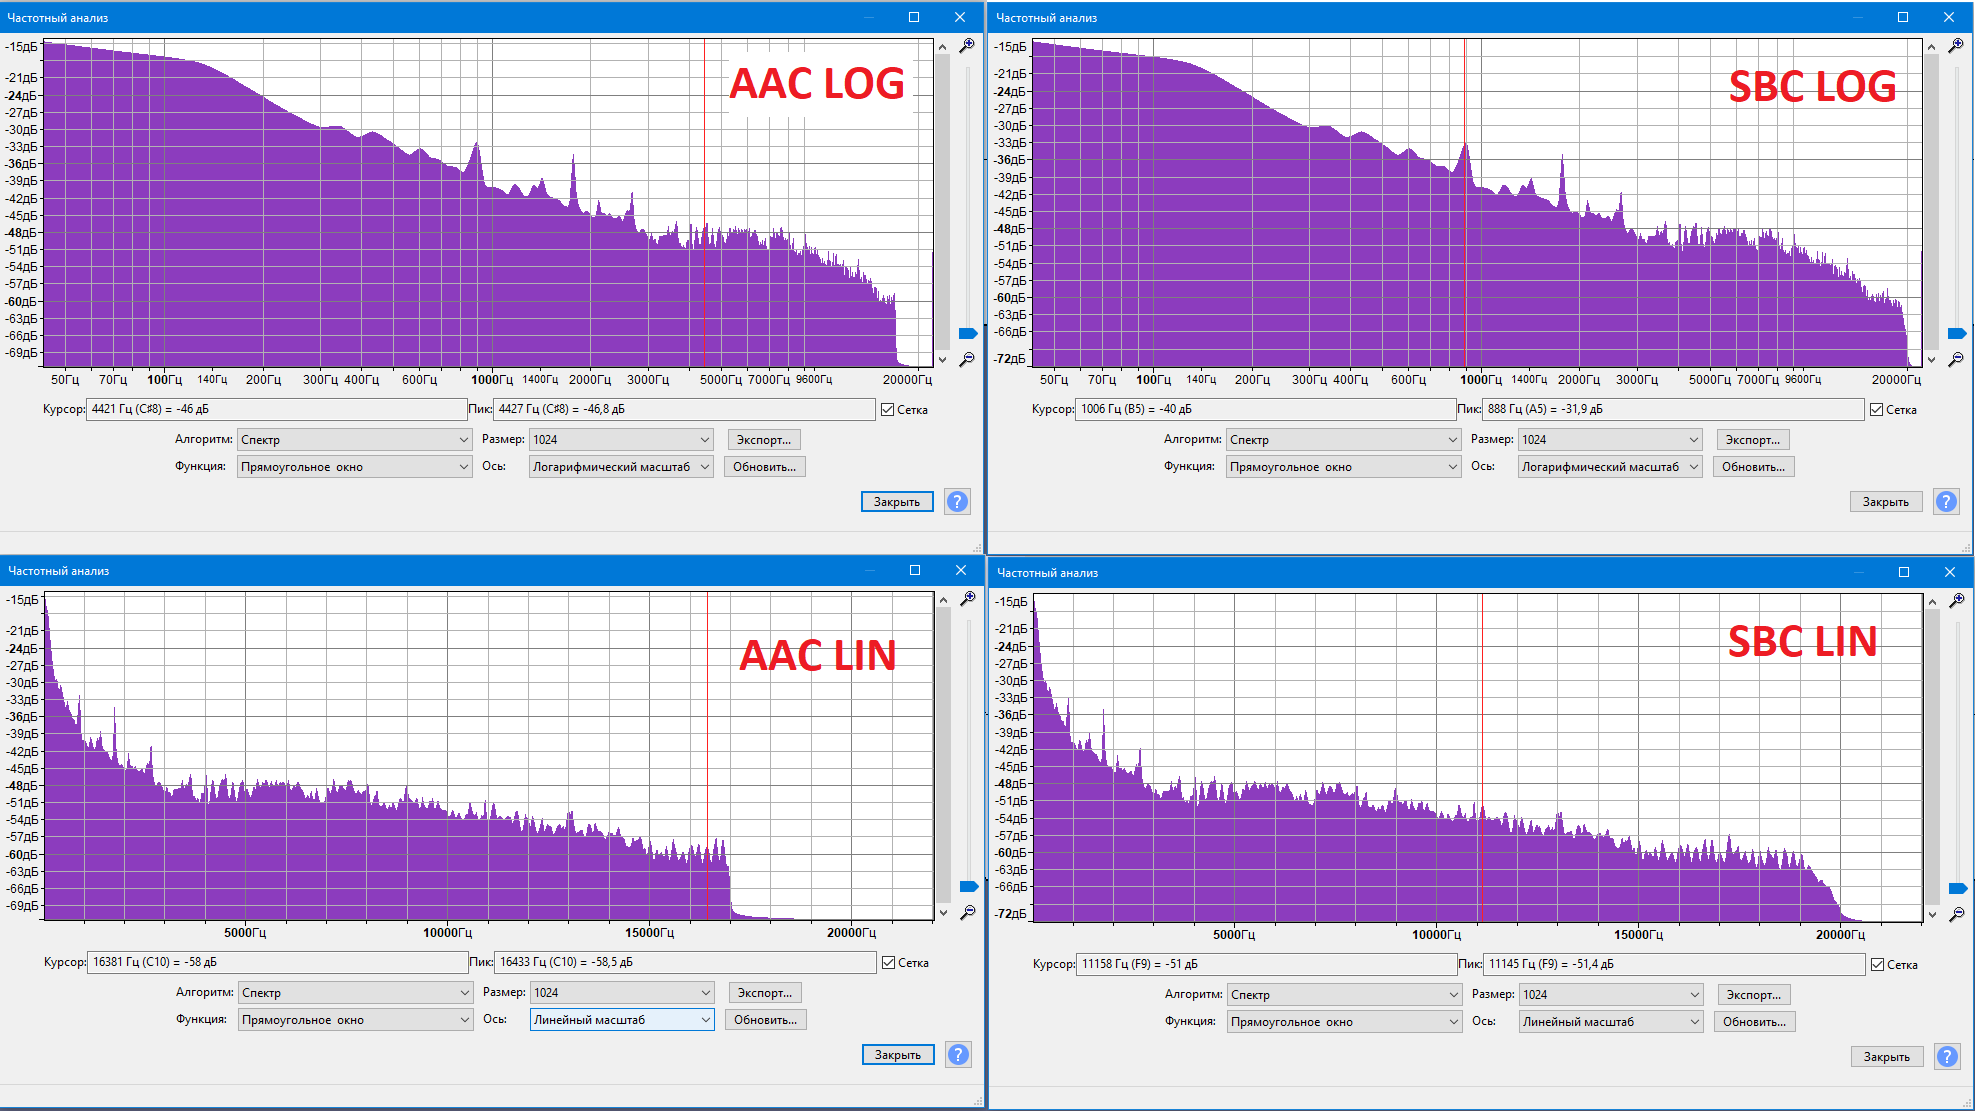Click zoom in magnifier in SBC LOG window

pyautogui.click(x=1956, y=46)
